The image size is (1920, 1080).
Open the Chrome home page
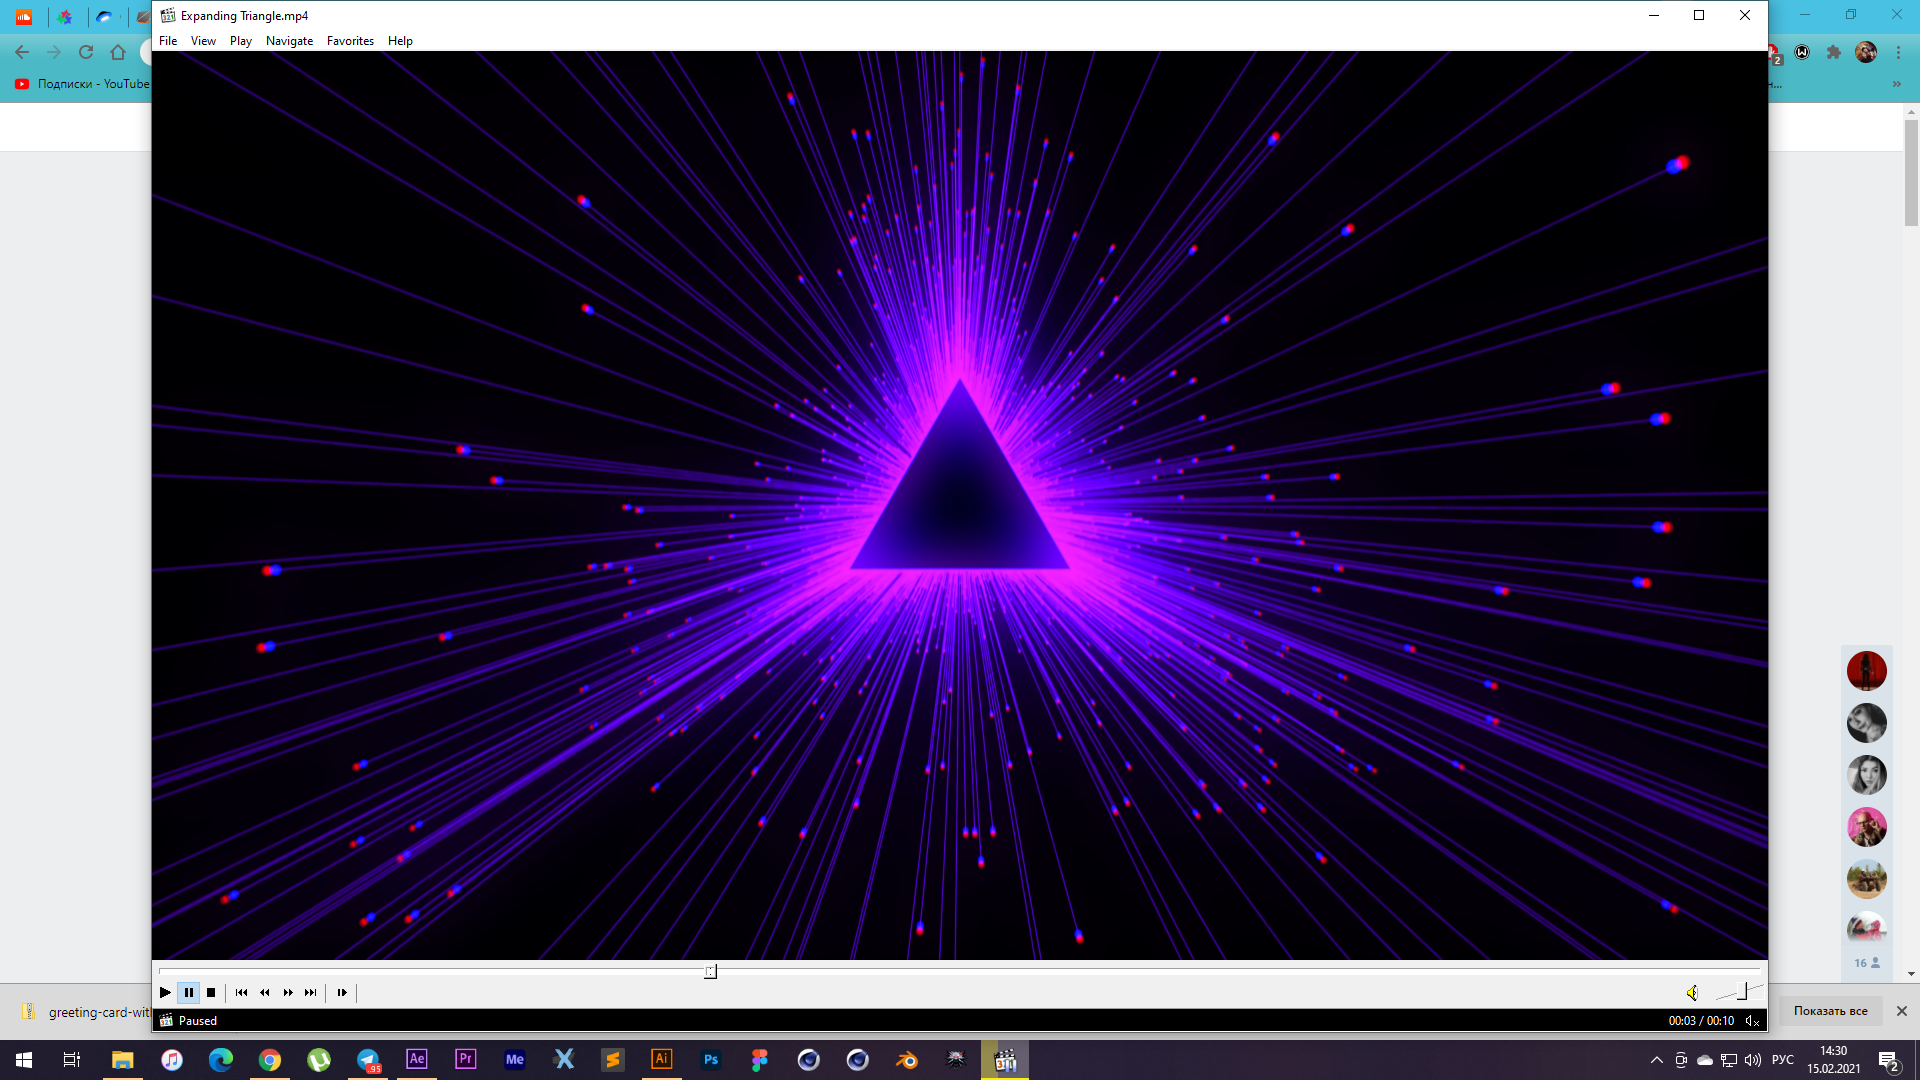point(118,52)
